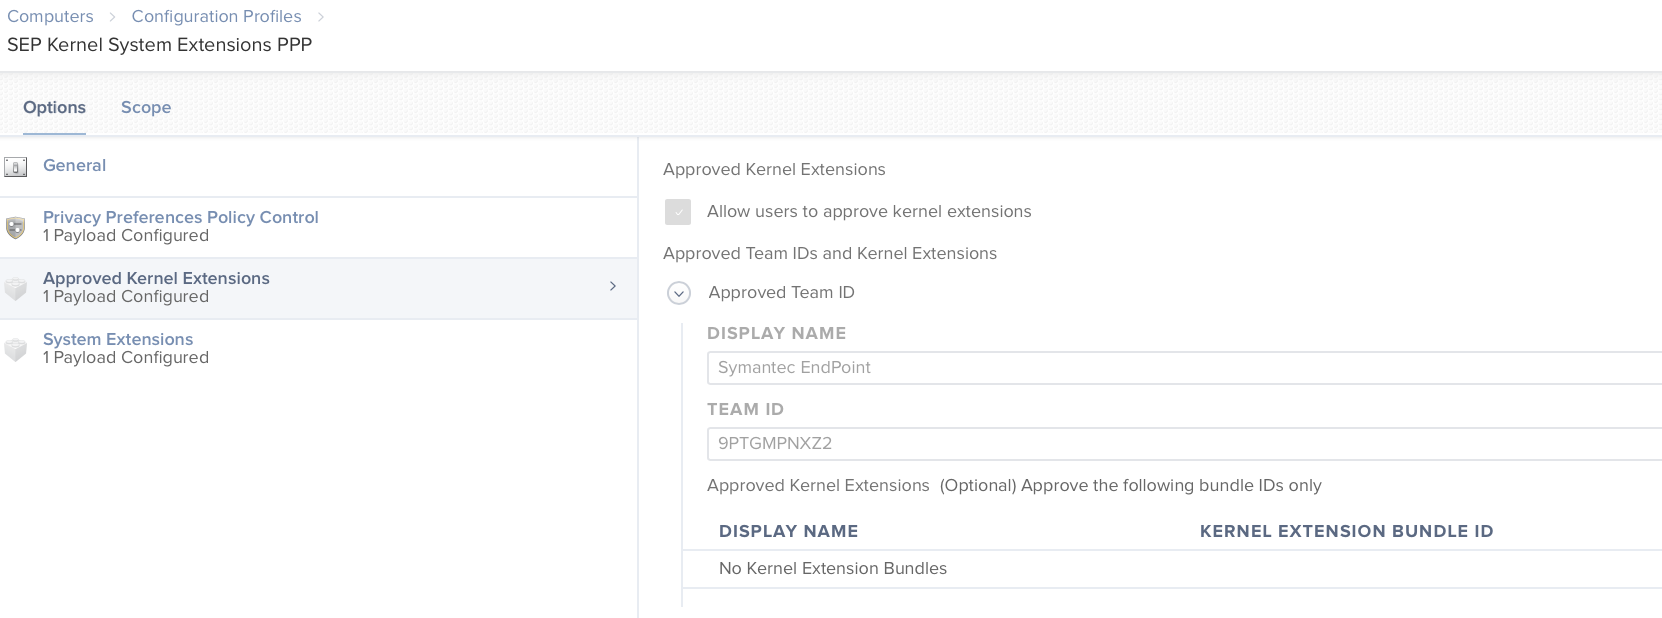Click the System Extensions shield icon
The image size is (1662, 618).
click(x=15, y=350)
